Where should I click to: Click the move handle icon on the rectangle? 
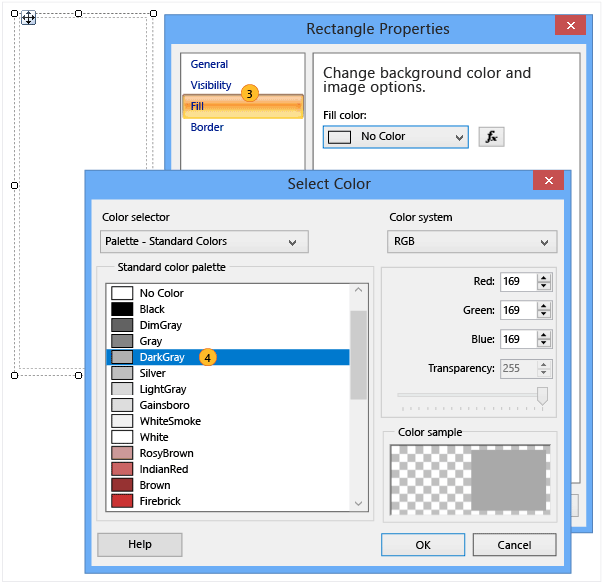click(28, 18)
